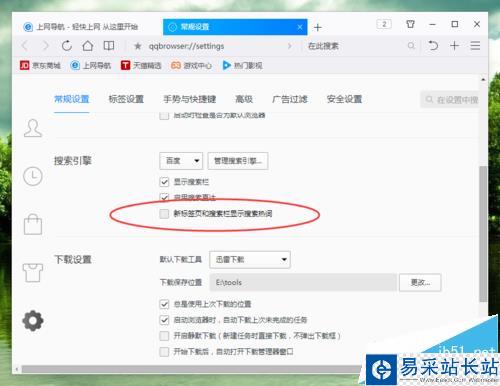Image resolution: width=500 pixels, height=386 pixels.
Task: Toggle the default browser check checkbox
Action: pyautogui.click(x=164, y=116)
